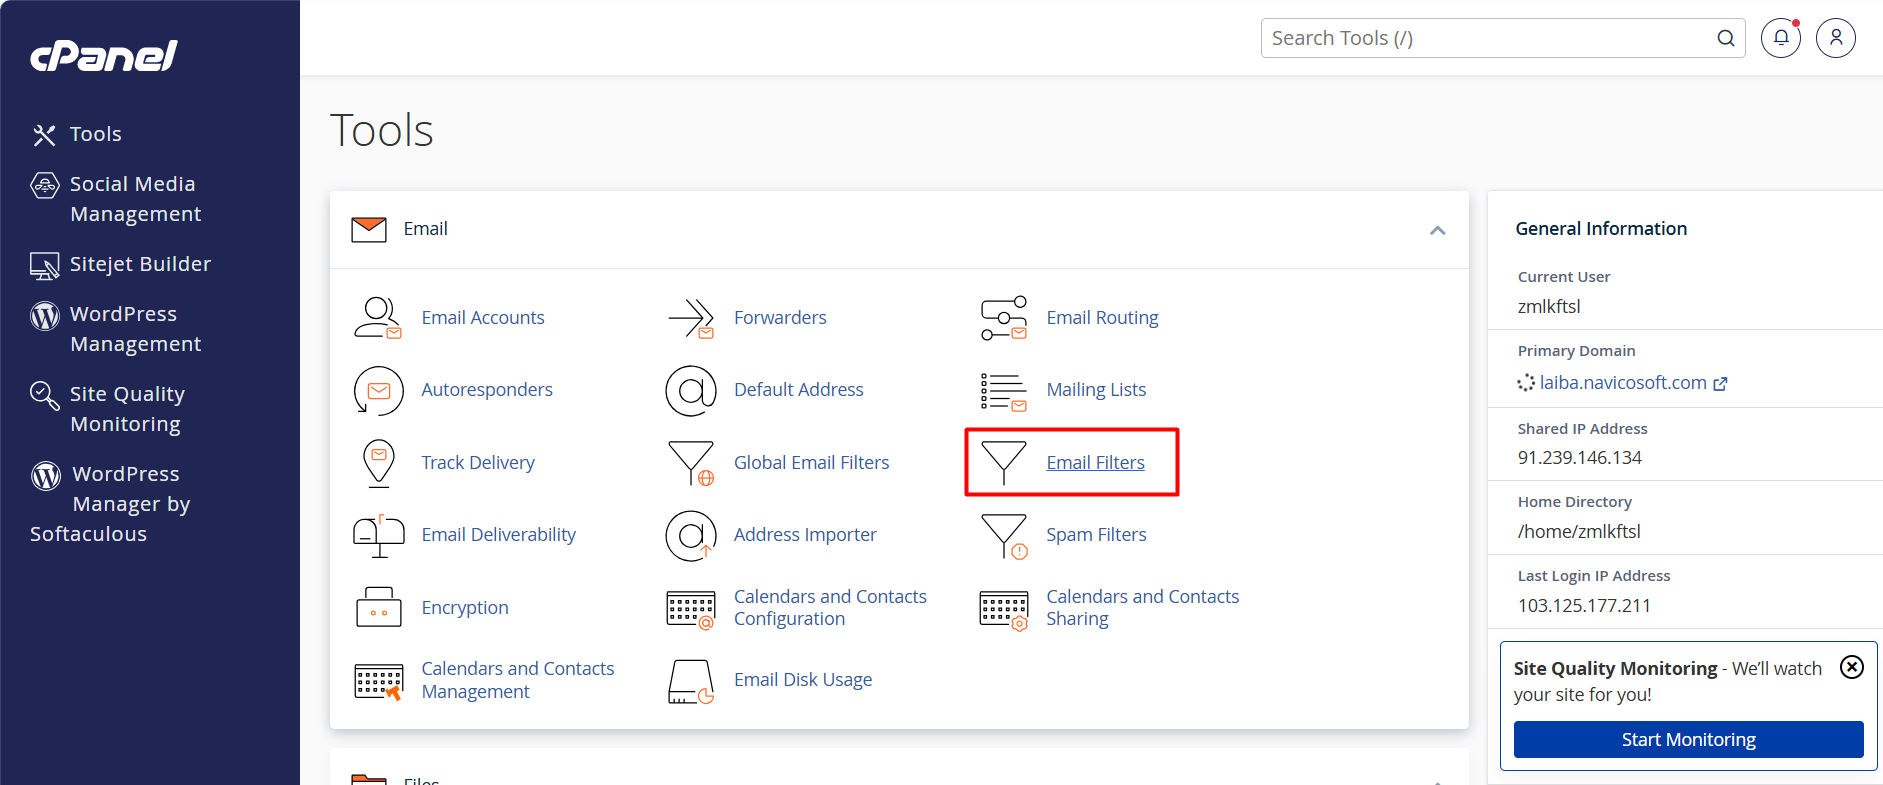Click the Encryption icon
This screenshot has height=785, width=1883.
pos(378,608)
